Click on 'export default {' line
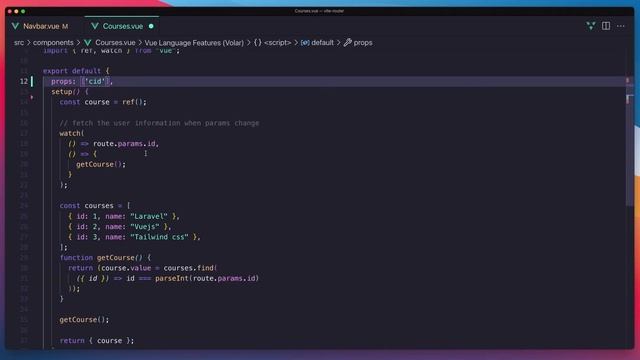Image resolution: width=640 pixels, height=360 pixels. point(76,71)
